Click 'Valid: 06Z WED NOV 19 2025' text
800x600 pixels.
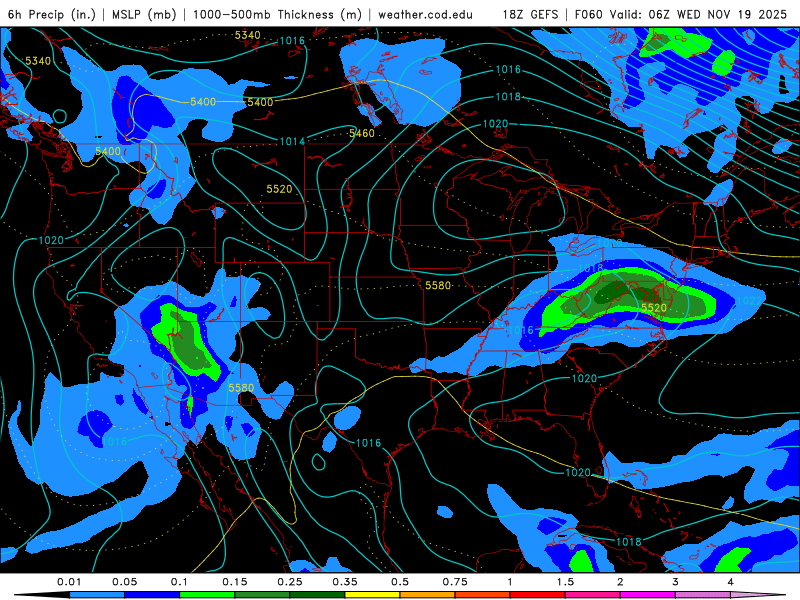pyautogui.click(x=698, y=14)
